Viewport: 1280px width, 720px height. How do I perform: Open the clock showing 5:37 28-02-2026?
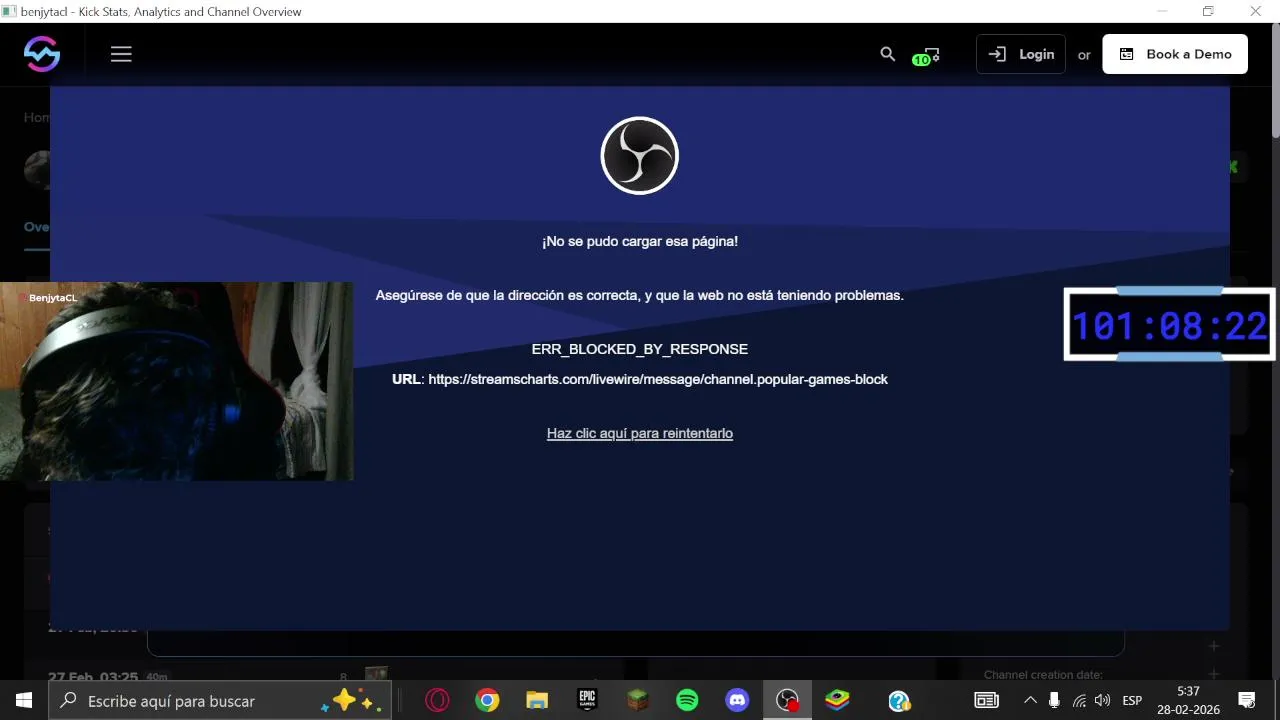click(1188, 700)
